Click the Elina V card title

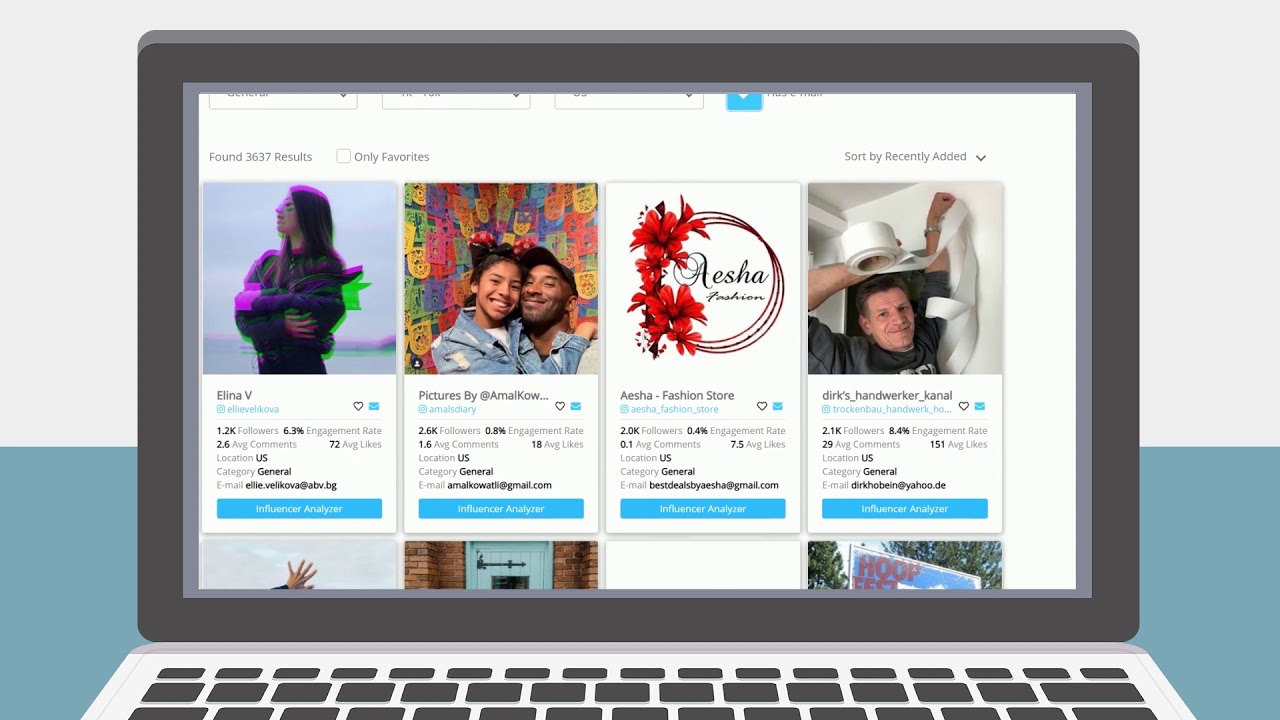click(x=235, y=395)
